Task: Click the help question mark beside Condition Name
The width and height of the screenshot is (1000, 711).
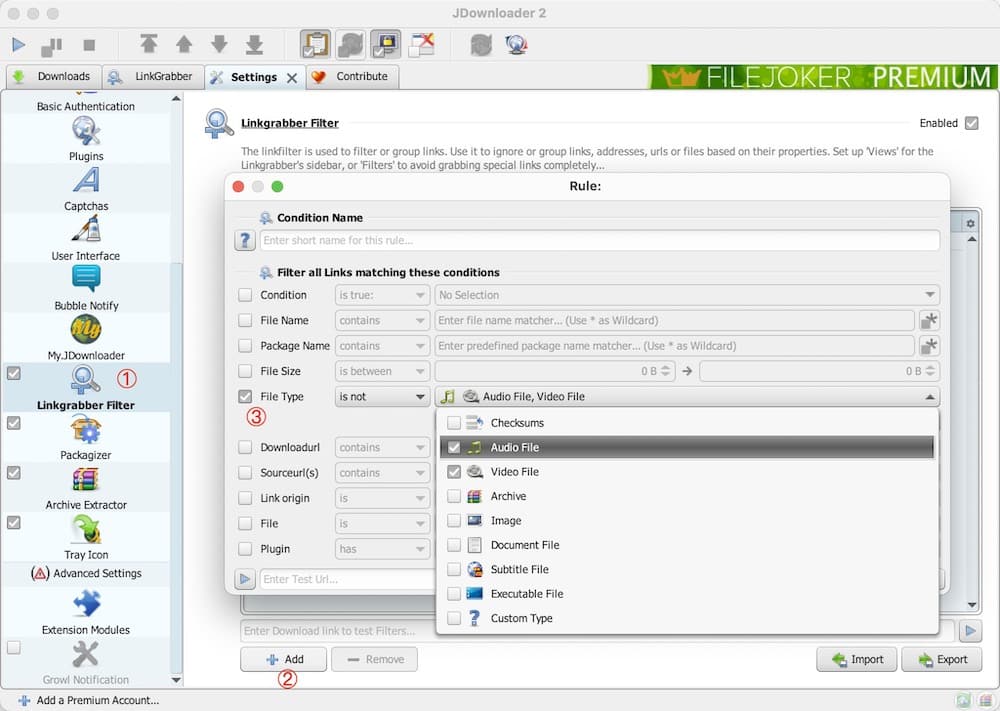Action: (x=245, y=240)
